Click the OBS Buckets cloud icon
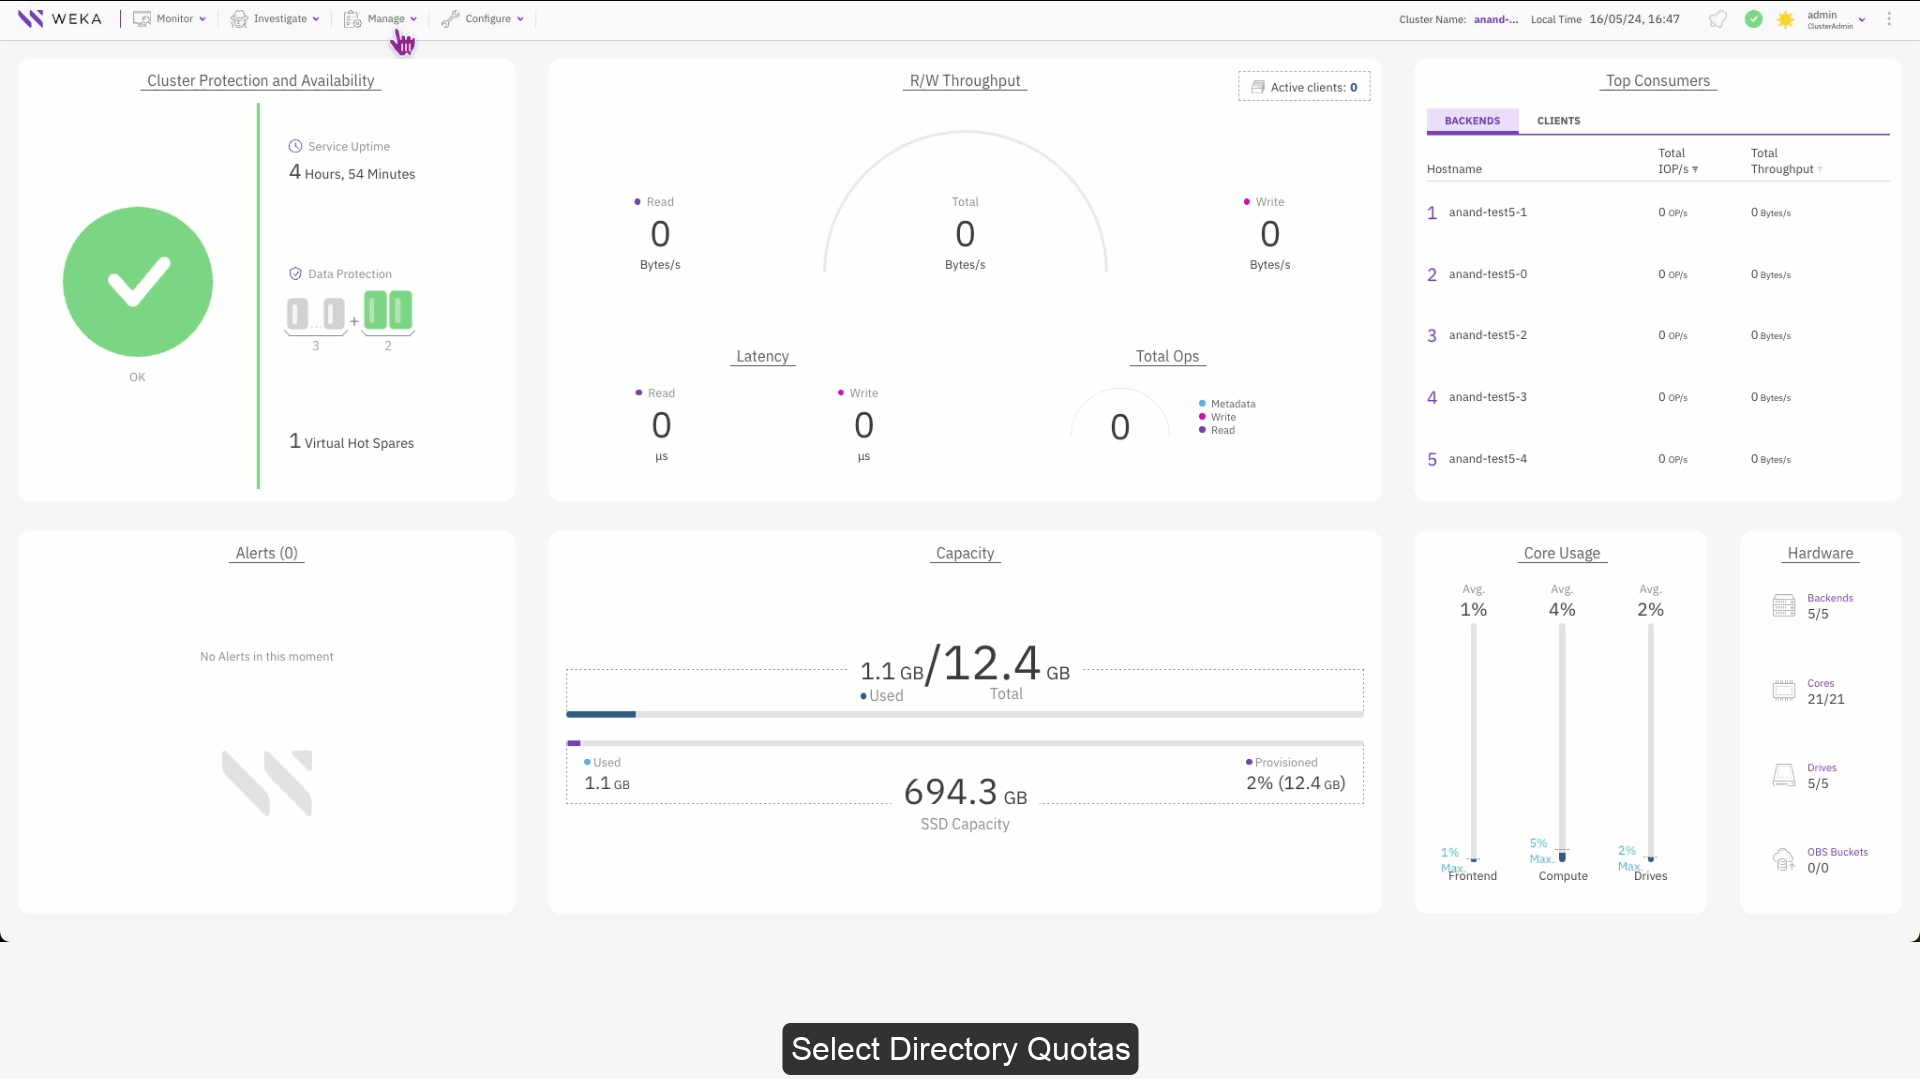The width and height of the screenshot is (1920, 1079). [x=1784, y=860]
